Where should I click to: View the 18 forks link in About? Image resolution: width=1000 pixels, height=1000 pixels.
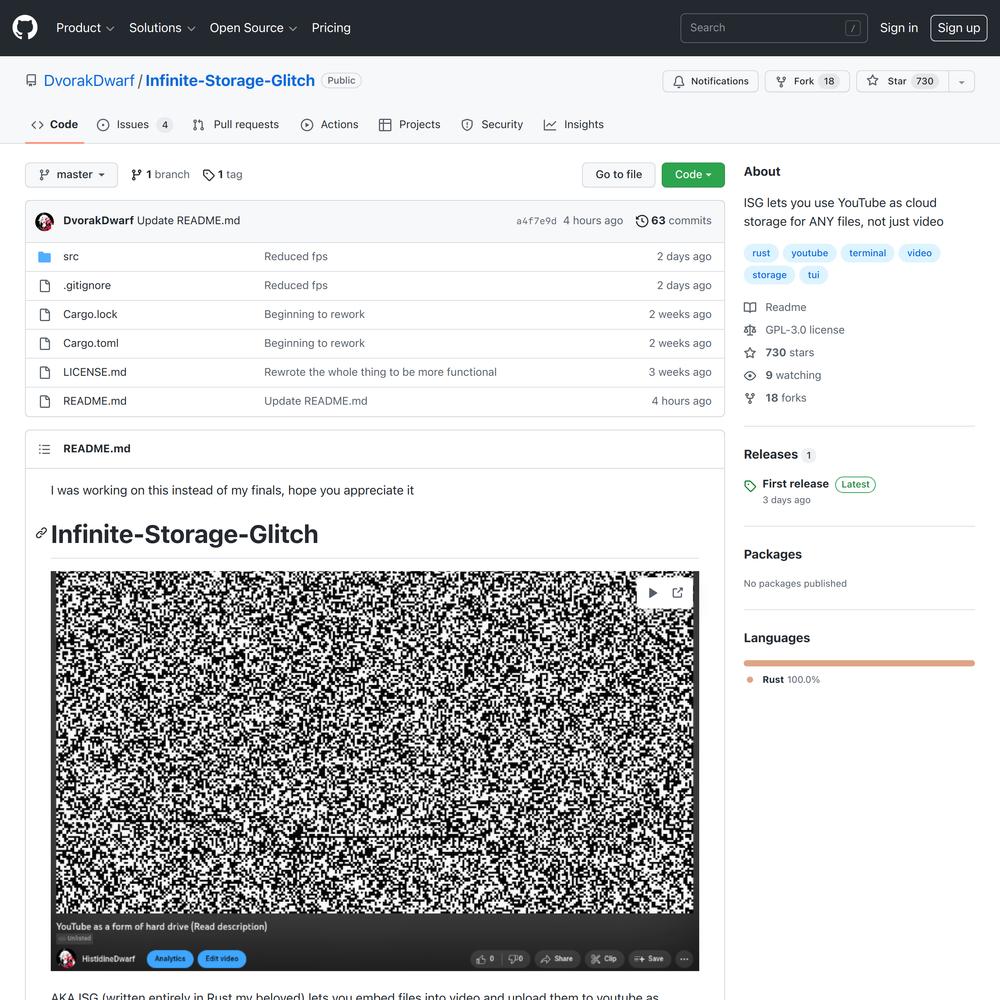pyautogui.click(x=776, y=398)
